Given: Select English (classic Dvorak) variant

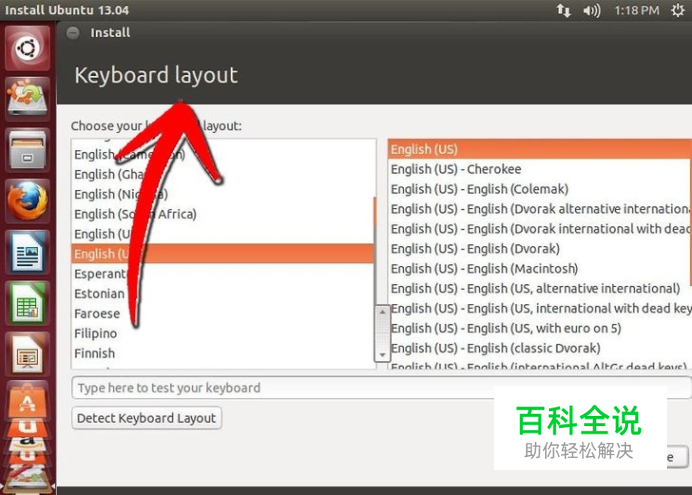Looking at the screenshot, I should (x=540, y=348).
